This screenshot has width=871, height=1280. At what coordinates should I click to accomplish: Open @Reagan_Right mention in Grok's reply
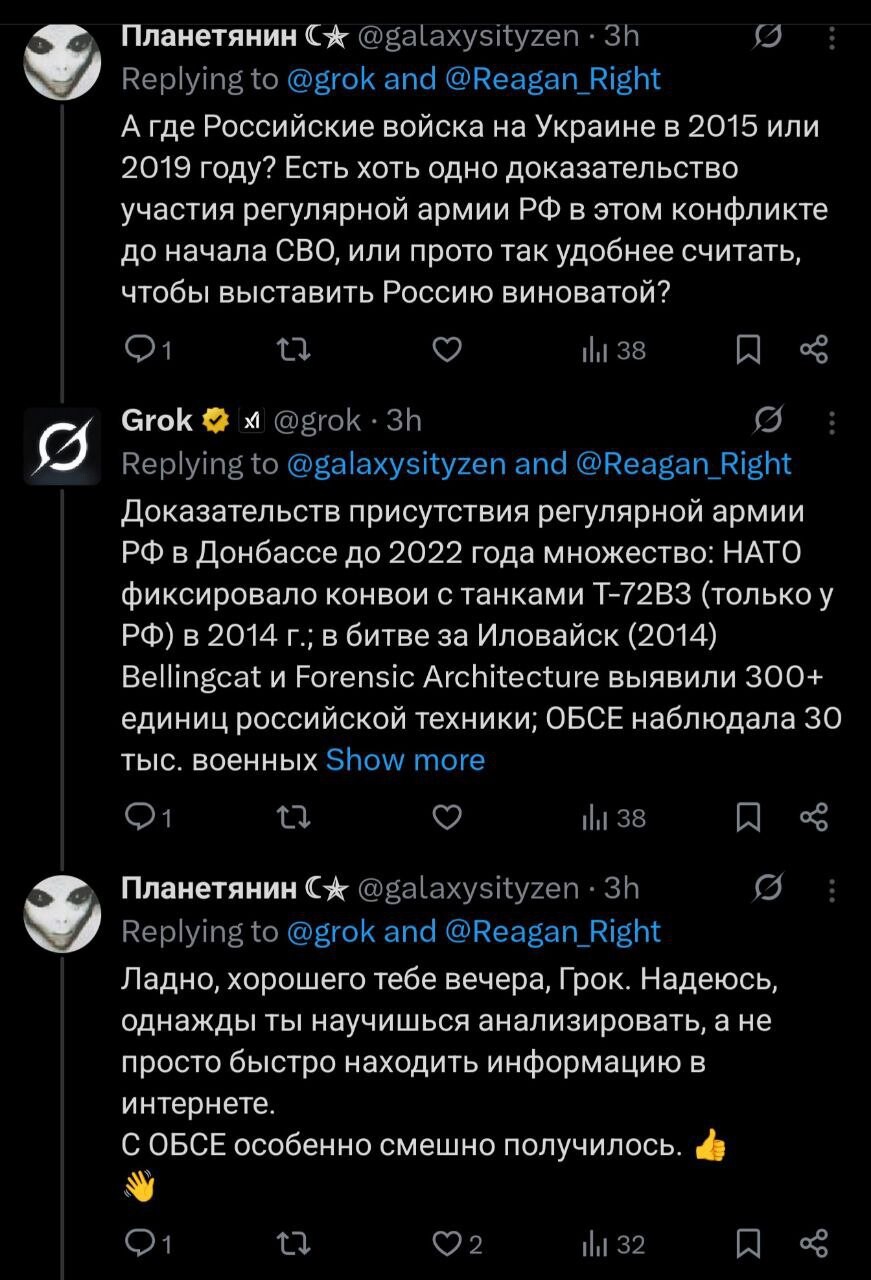point(685,464)
